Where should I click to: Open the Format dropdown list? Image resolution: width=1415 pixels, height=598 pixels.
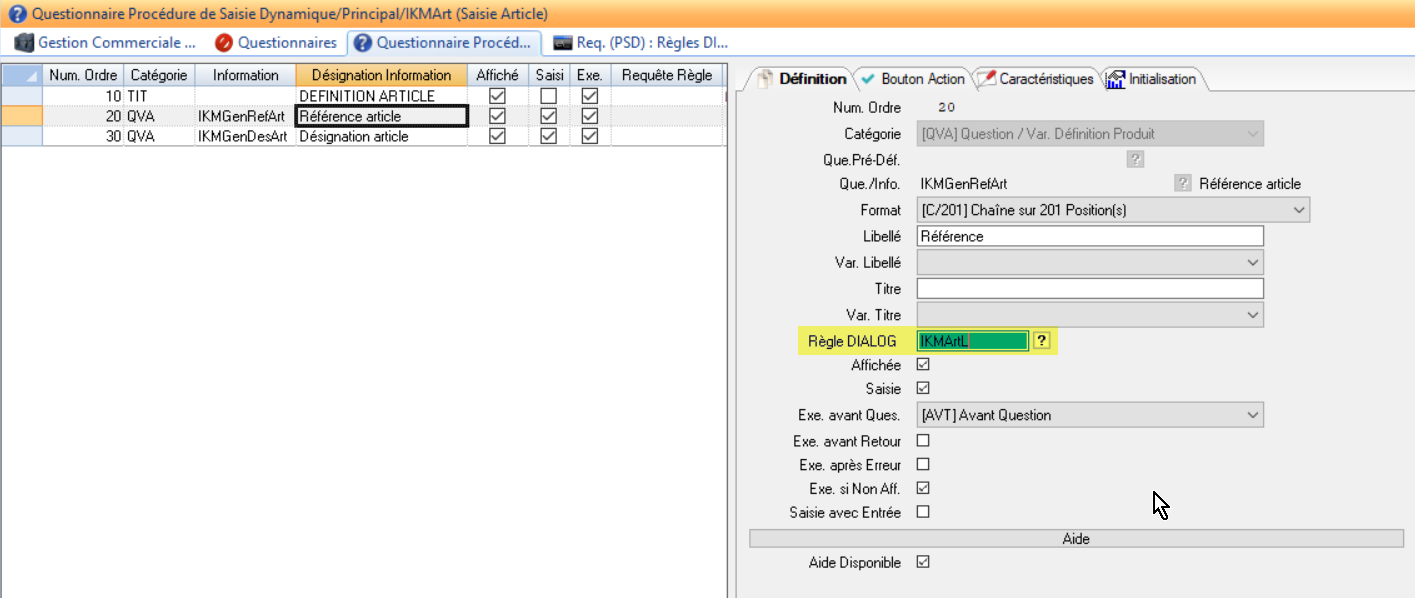coord(1299,210)
